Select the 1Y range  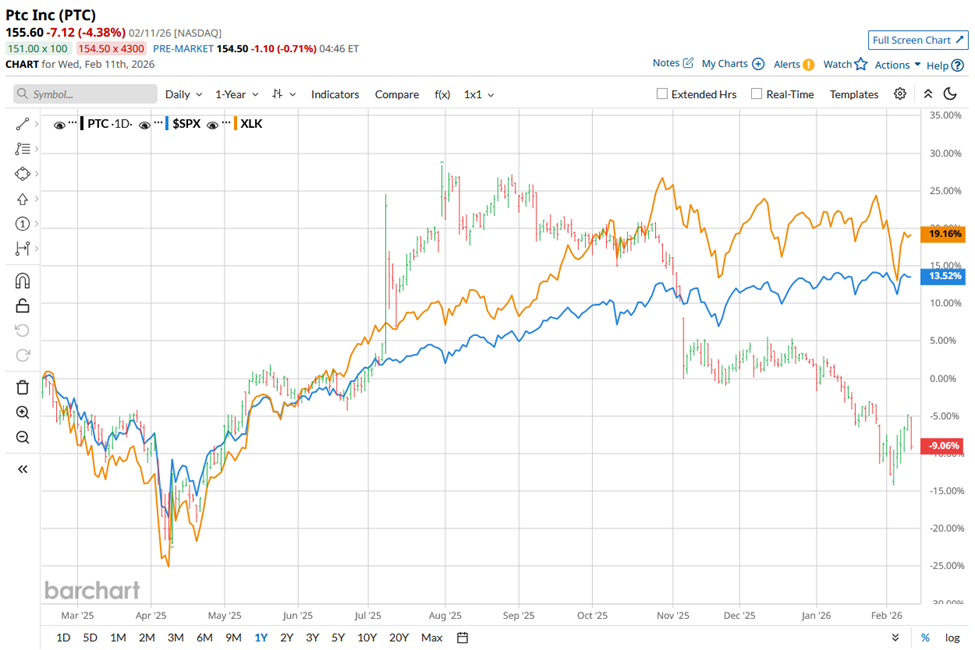click(x=261, y=638)
